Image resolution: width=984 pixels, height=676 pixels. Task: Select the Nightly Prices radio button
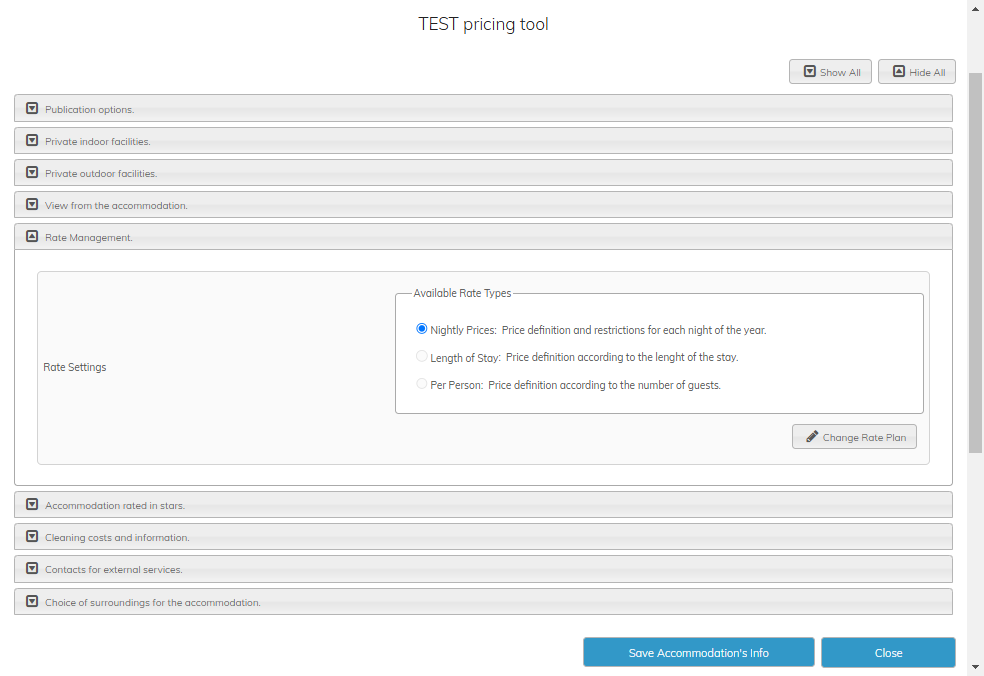pyautogui.click(x=422, y=329)
